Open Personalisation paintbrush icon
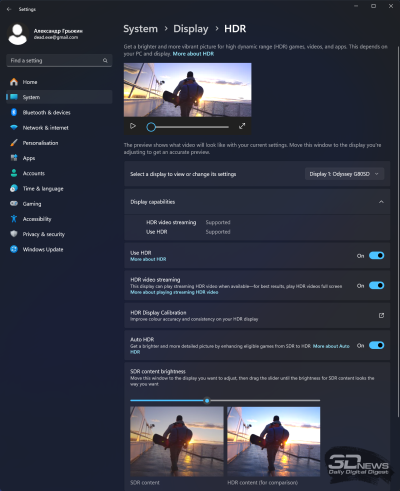This screenshot has height=491, width=400. pyautogui.click(x=14, y=143)
